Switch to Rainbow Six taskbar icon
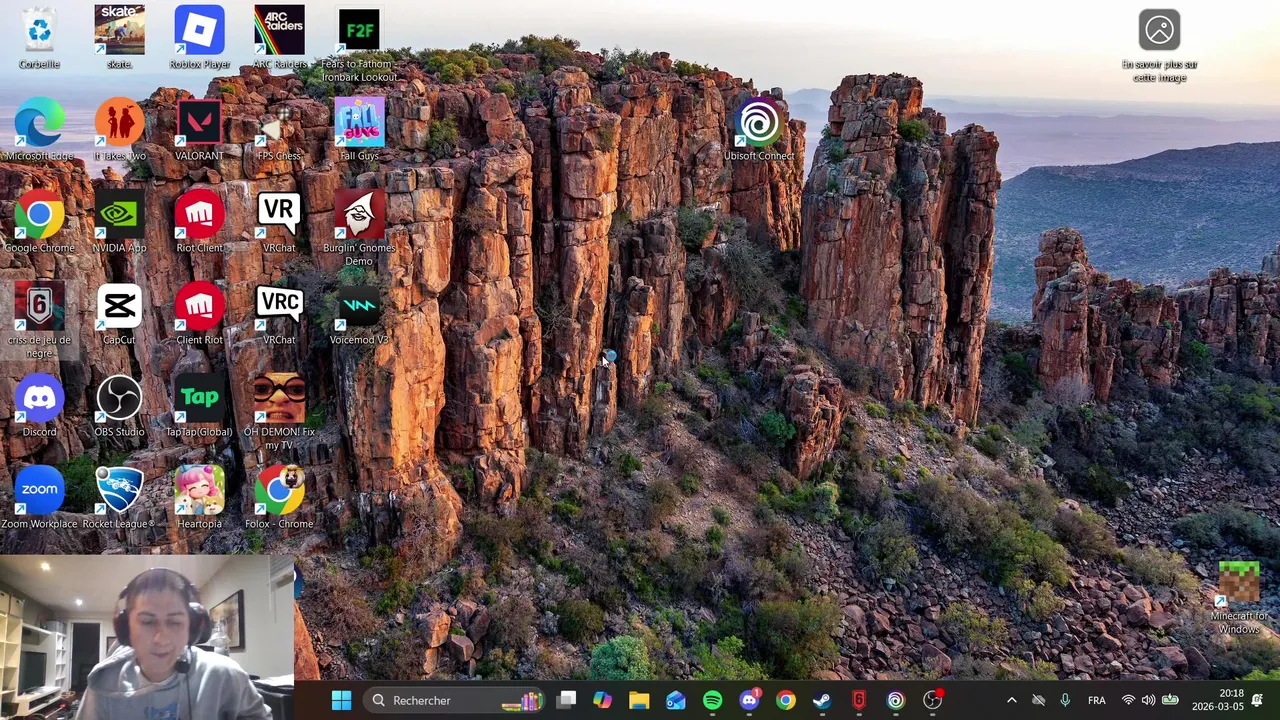Screen dimensions: 1280x720 click(859, 700)
